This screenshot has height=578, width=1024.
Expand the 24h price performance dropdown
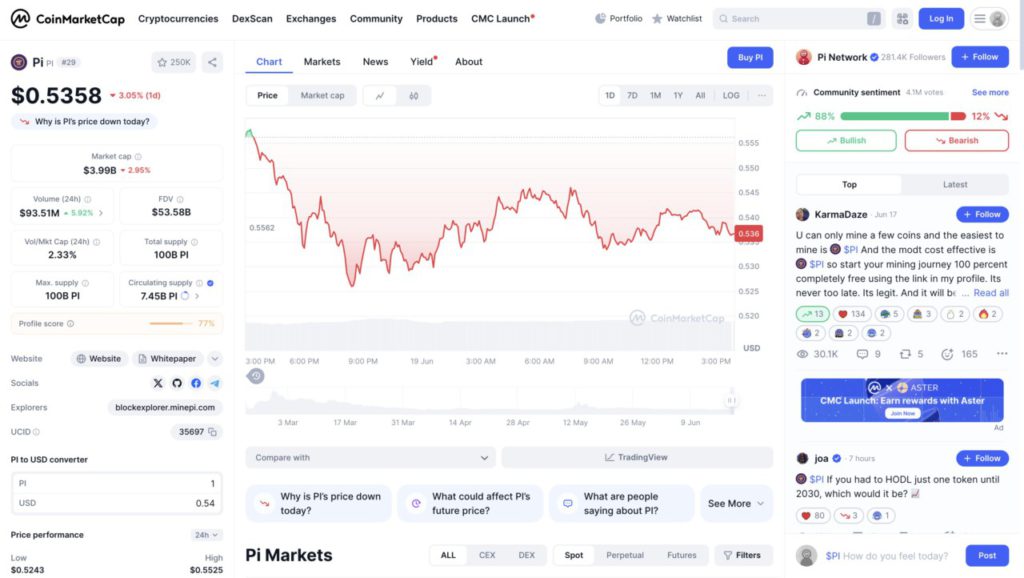[x=206, y=535]
